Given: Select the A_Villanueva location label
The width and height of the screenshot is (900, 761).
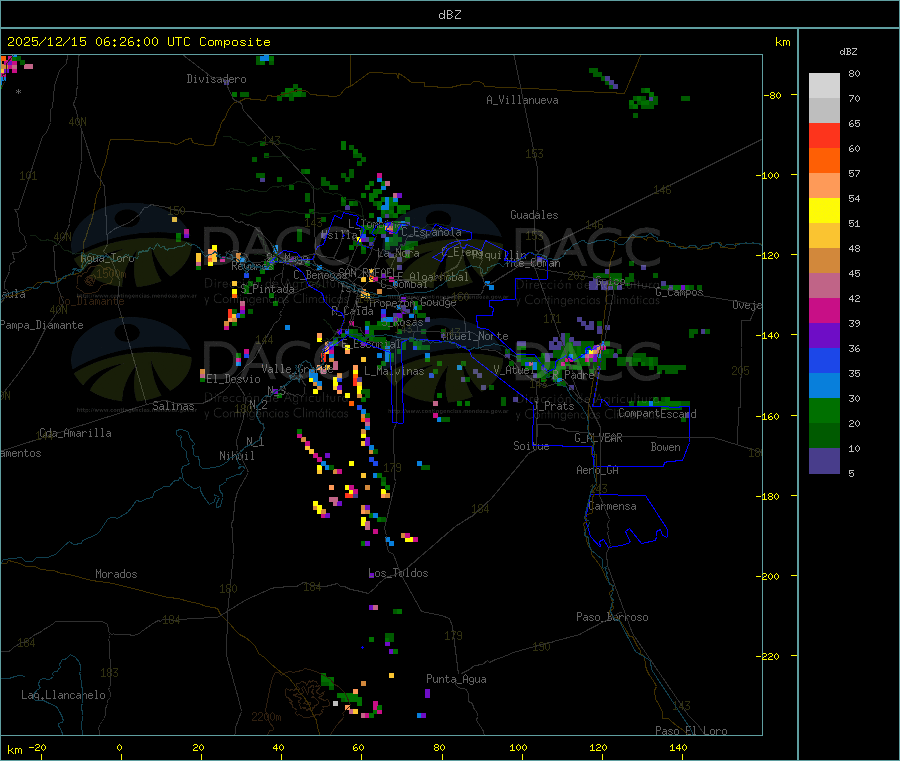Looking at the screenshot, I should (522, 100).
